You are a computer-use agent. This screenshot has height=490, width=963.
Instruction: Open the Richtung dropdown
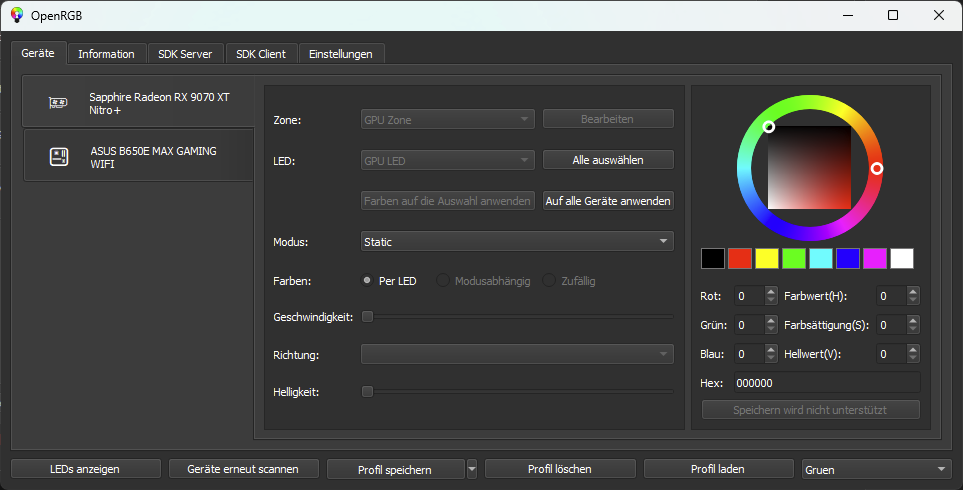[x=517, y=354]
